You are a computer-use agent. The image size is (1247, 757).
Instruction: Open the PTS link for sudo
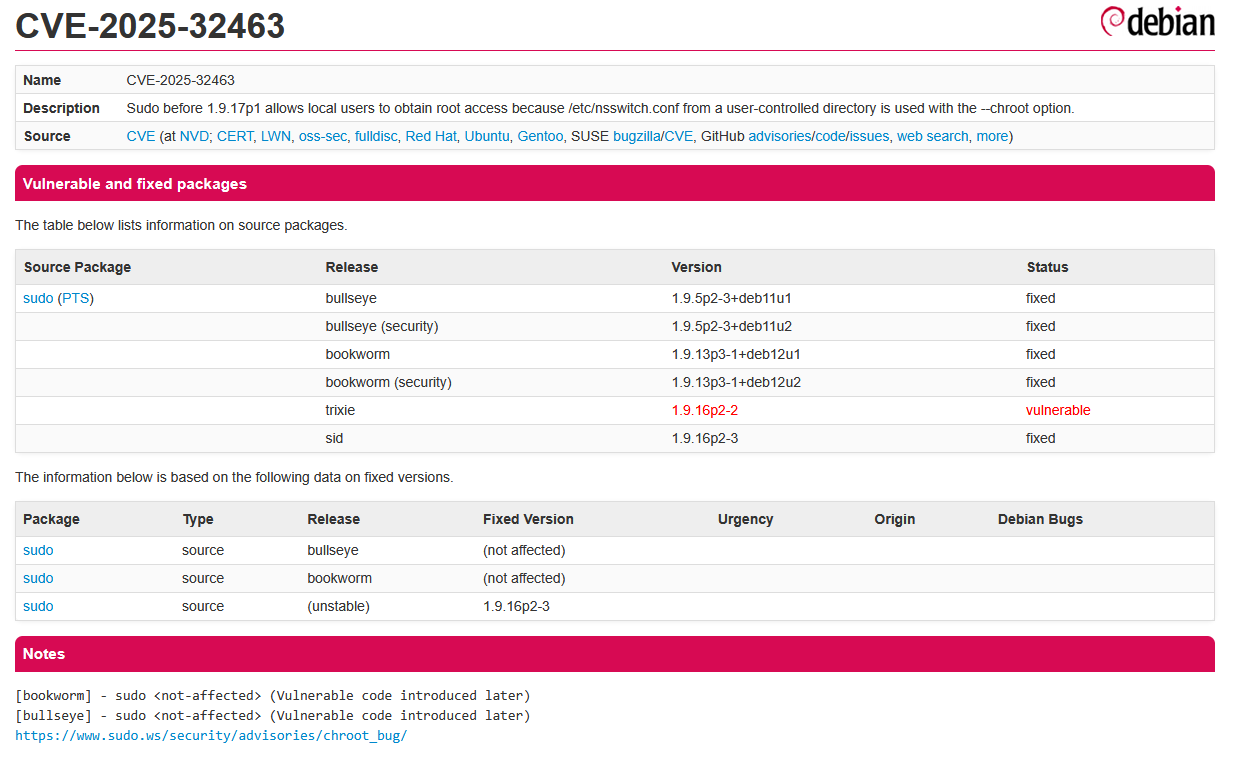(x=75, y=298)
